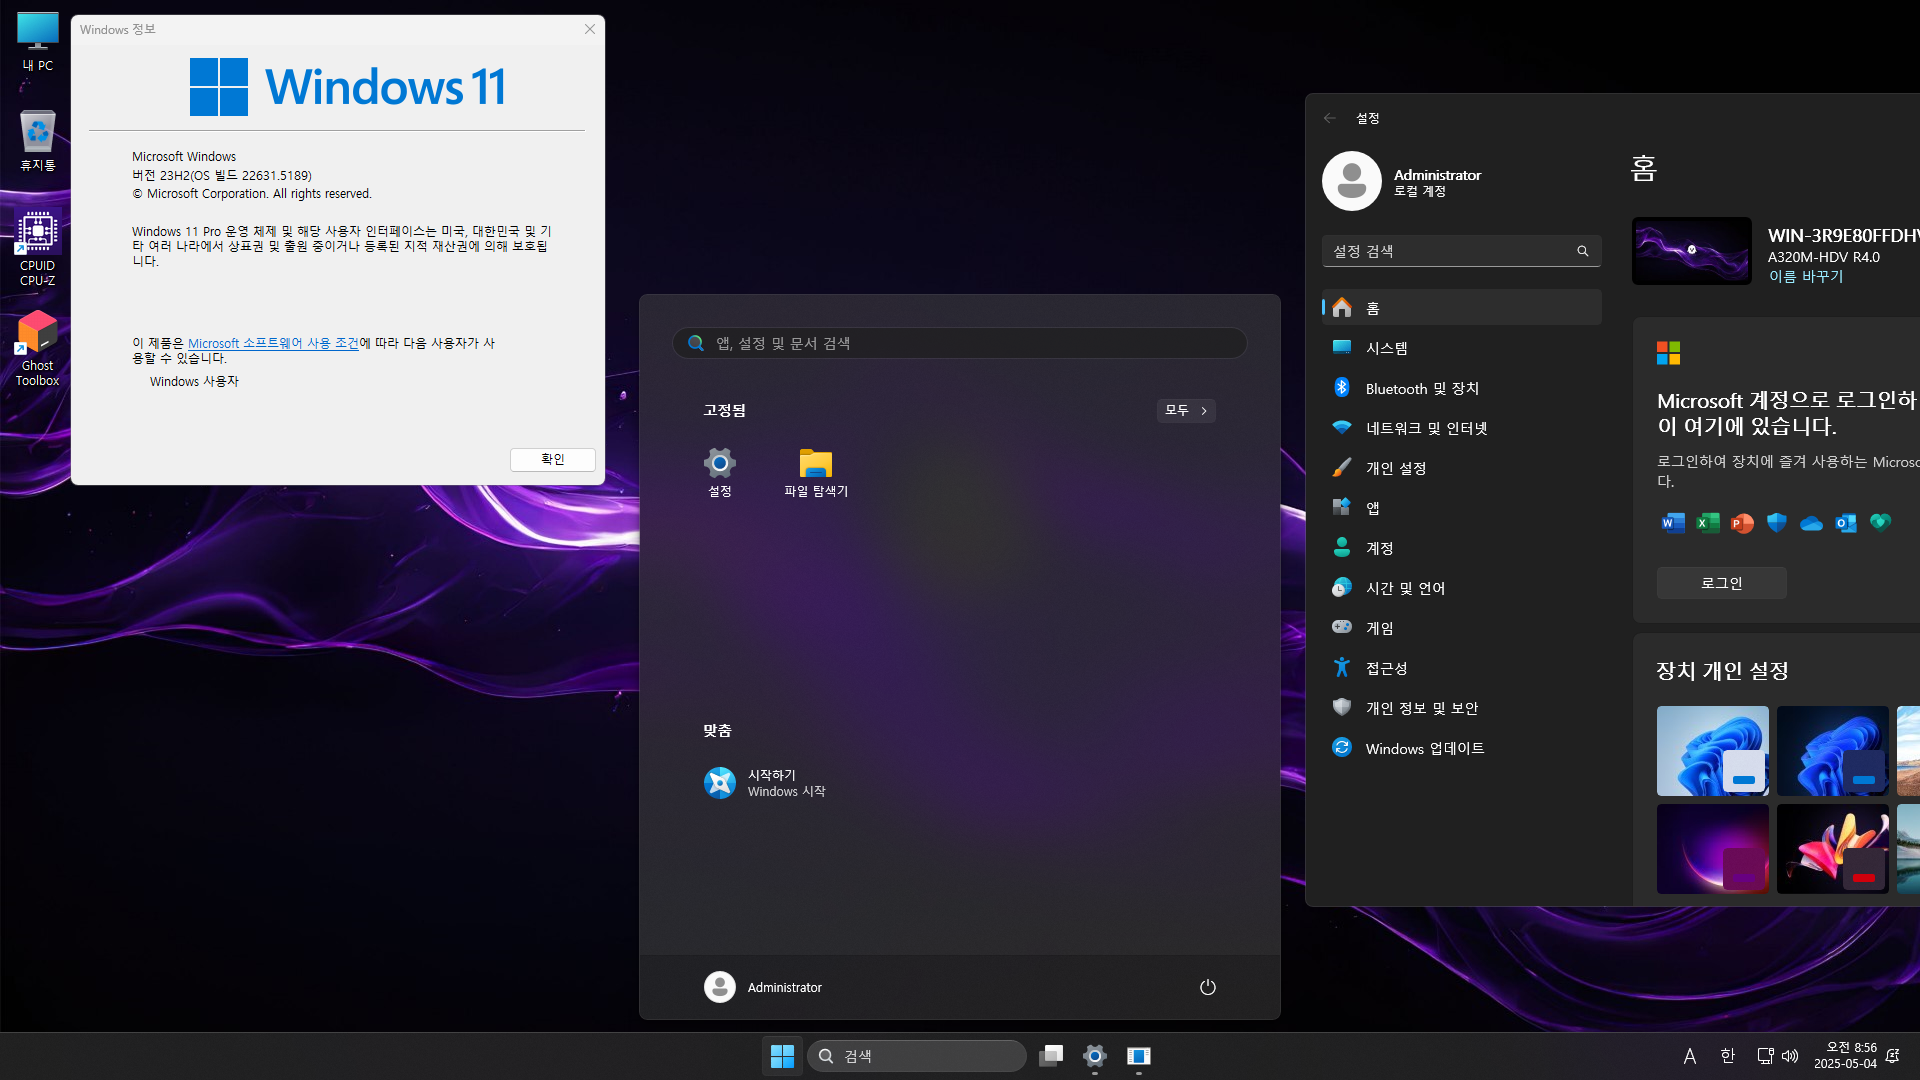
Task: Open 시간 및 언어 settings
Action: 1462,588
